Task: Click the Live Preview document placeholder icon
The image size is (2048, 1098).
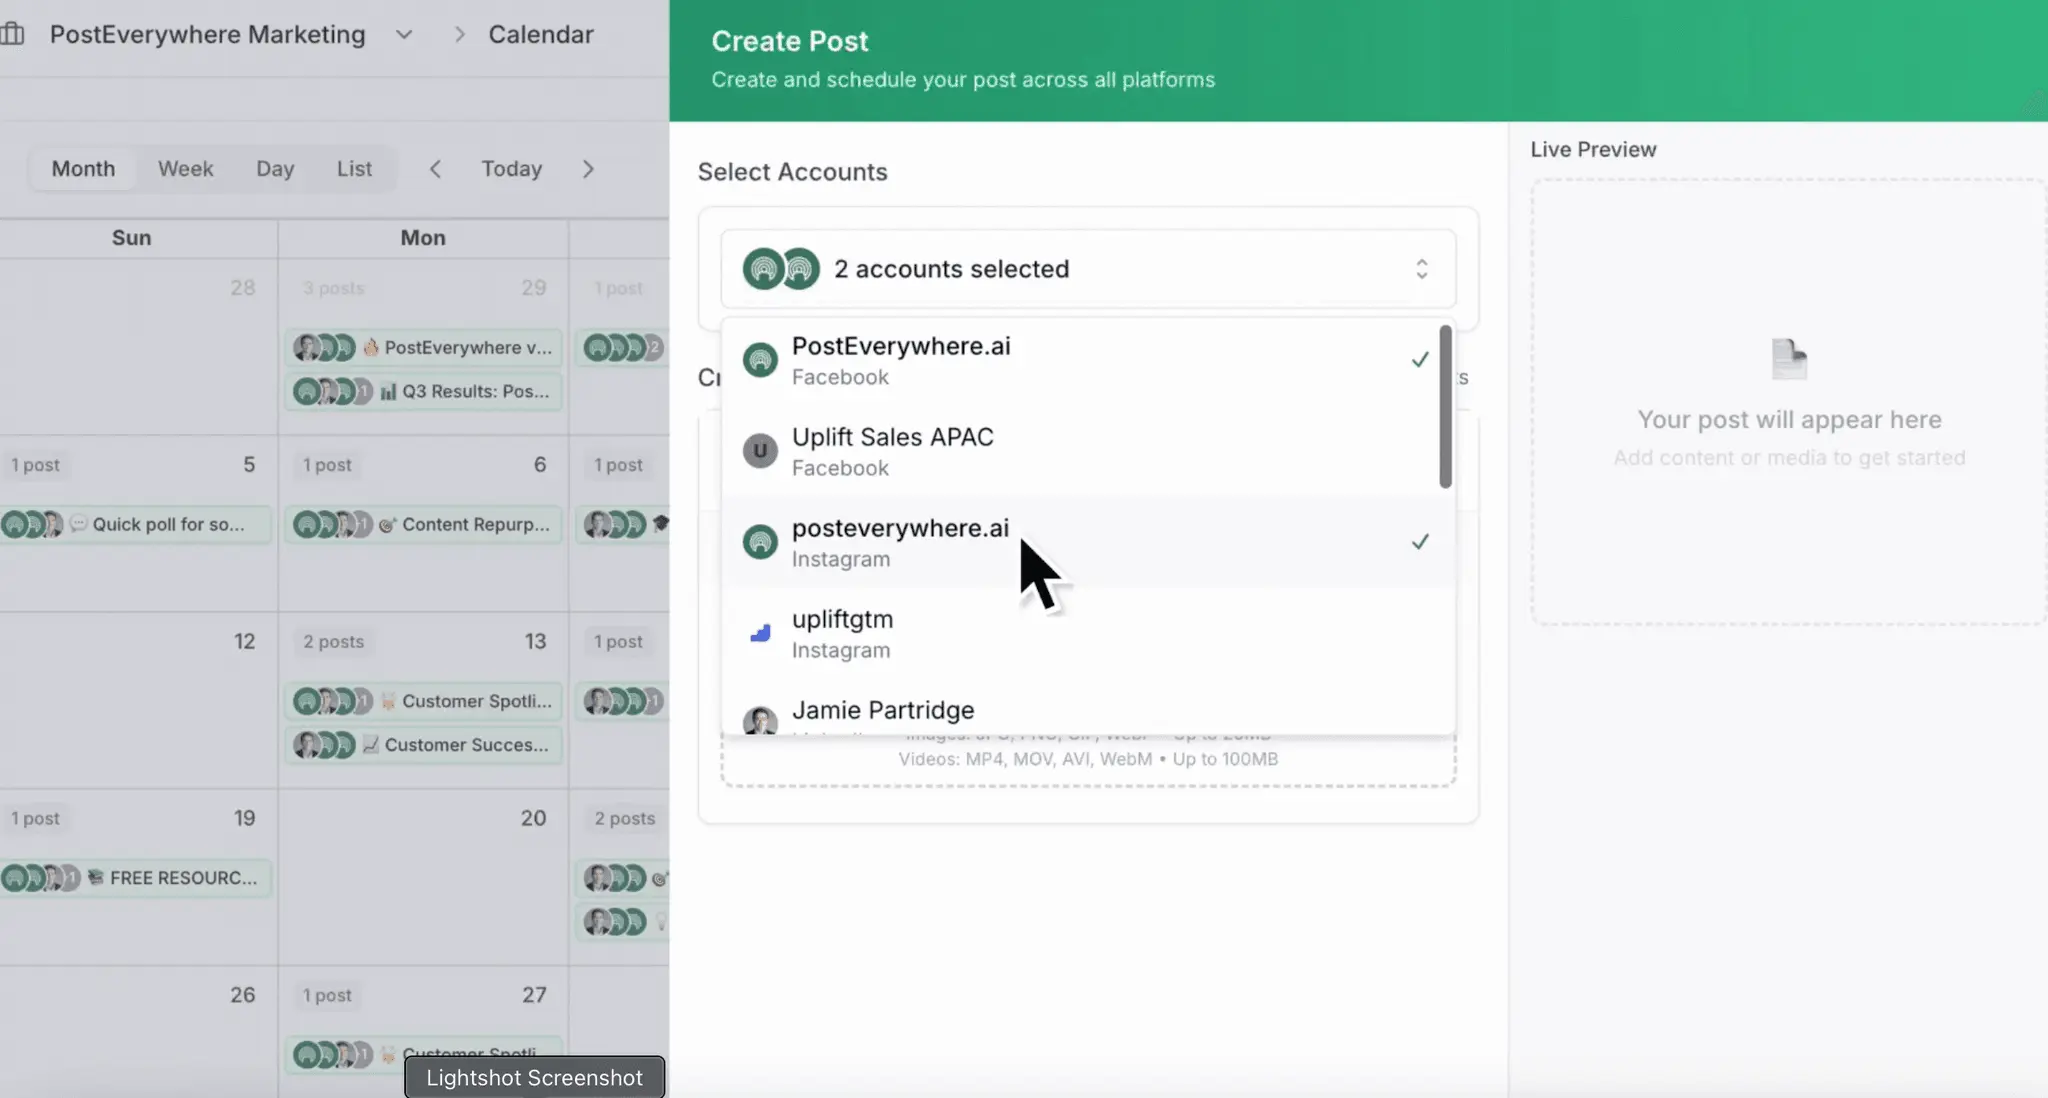Action: point(1789,360)
